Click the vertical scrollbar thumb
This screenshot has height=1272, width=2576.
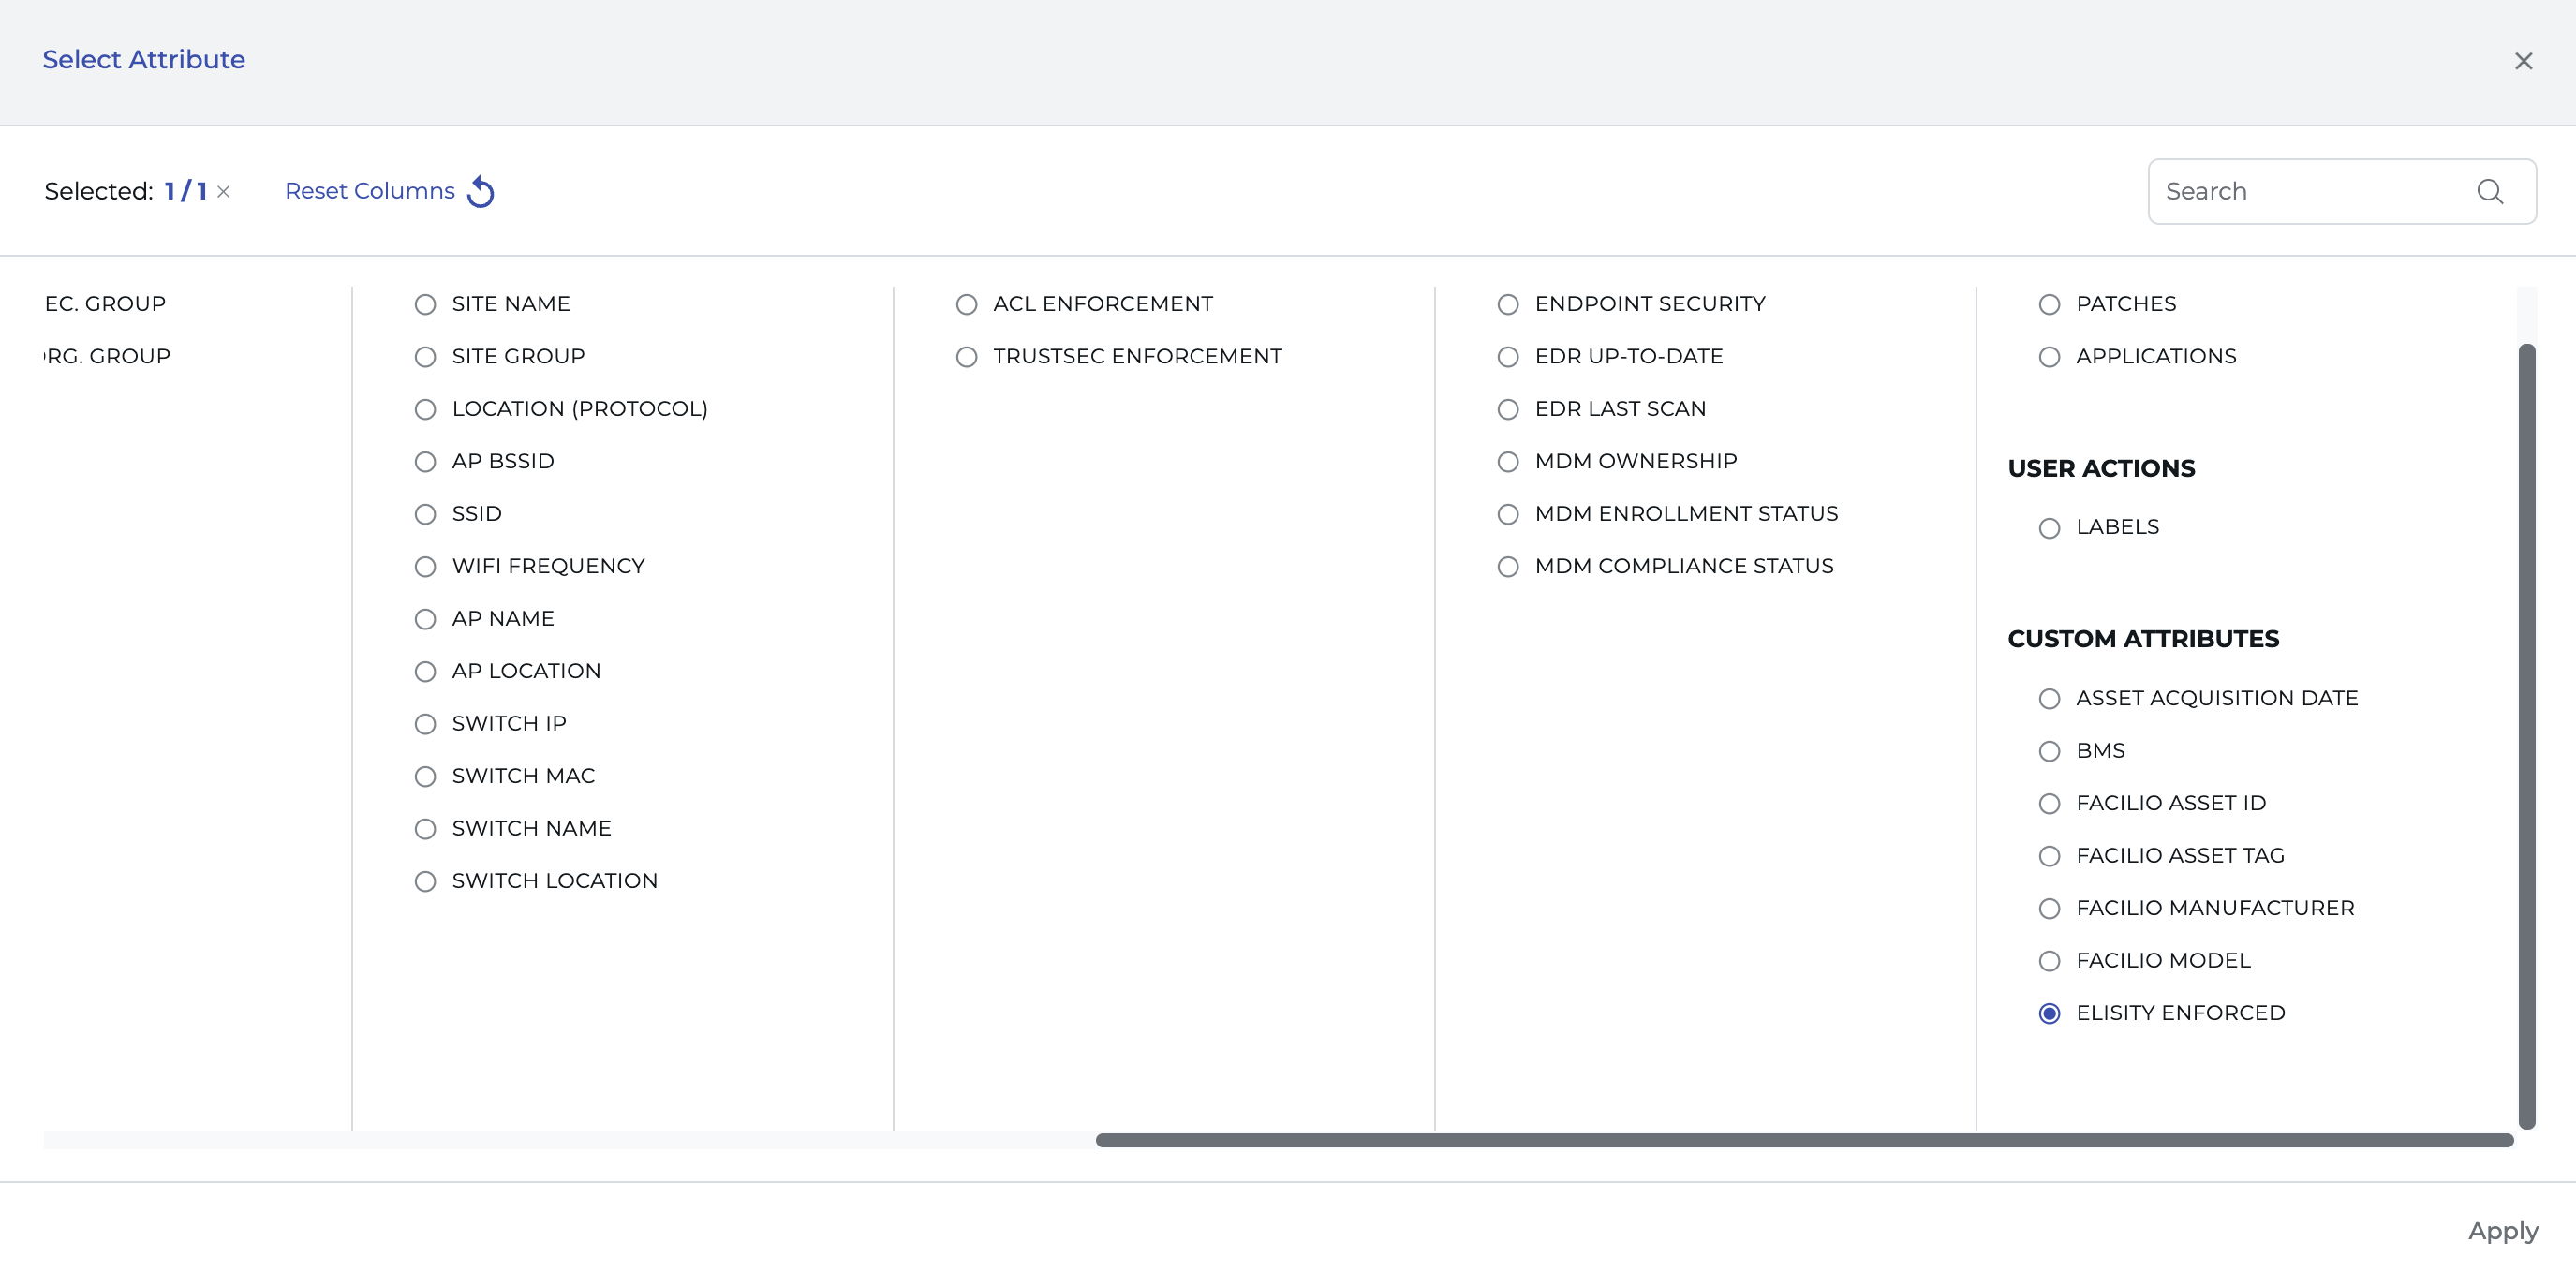coord(2526,735)
